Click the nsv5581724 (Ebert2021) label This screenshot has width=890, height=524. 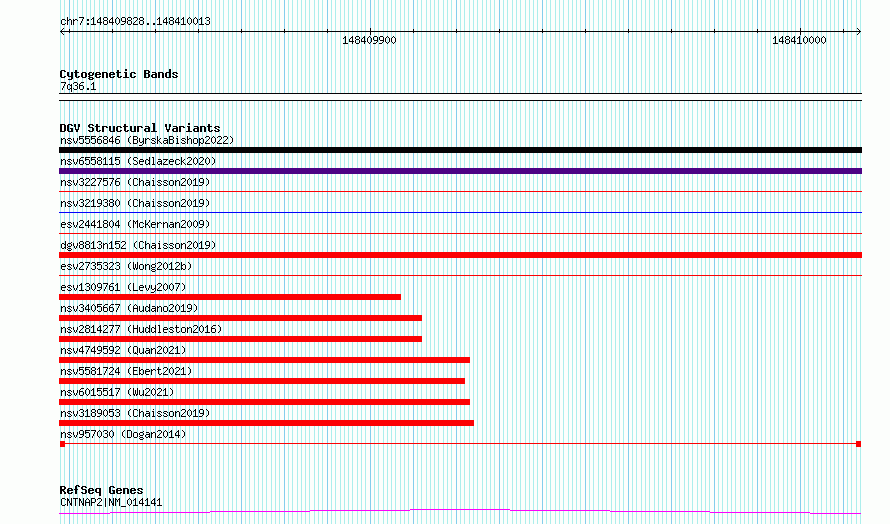pos(126,371)
